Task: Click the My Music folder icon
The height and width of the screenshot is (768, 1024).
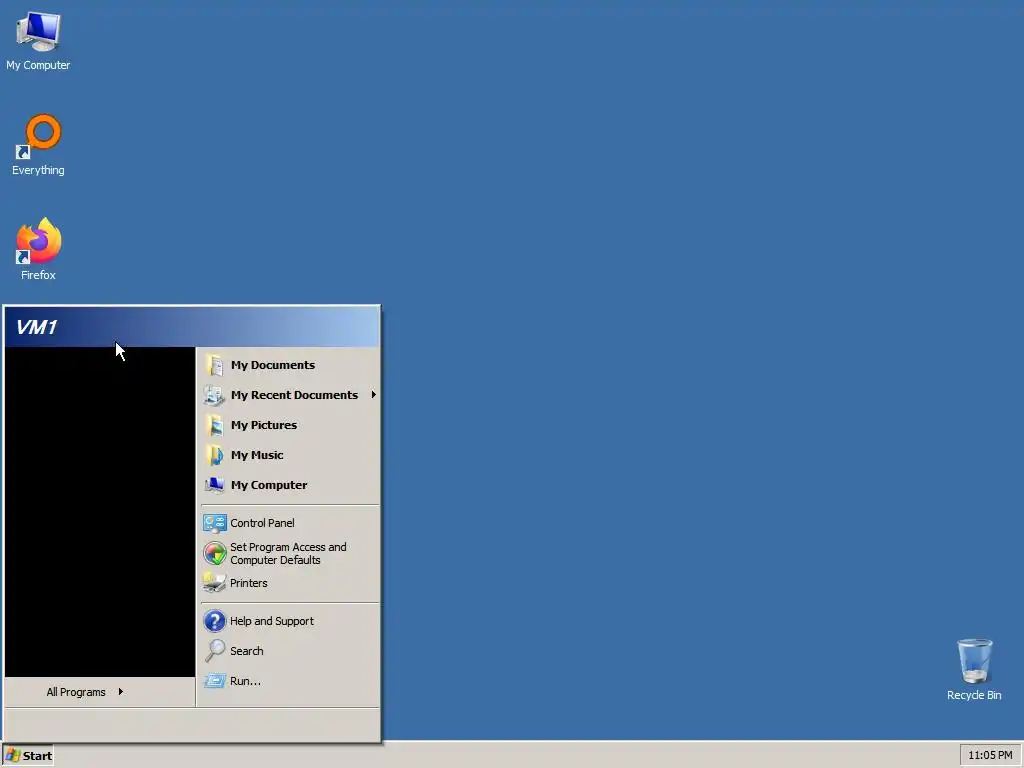Action: click(x=214, y=455)
